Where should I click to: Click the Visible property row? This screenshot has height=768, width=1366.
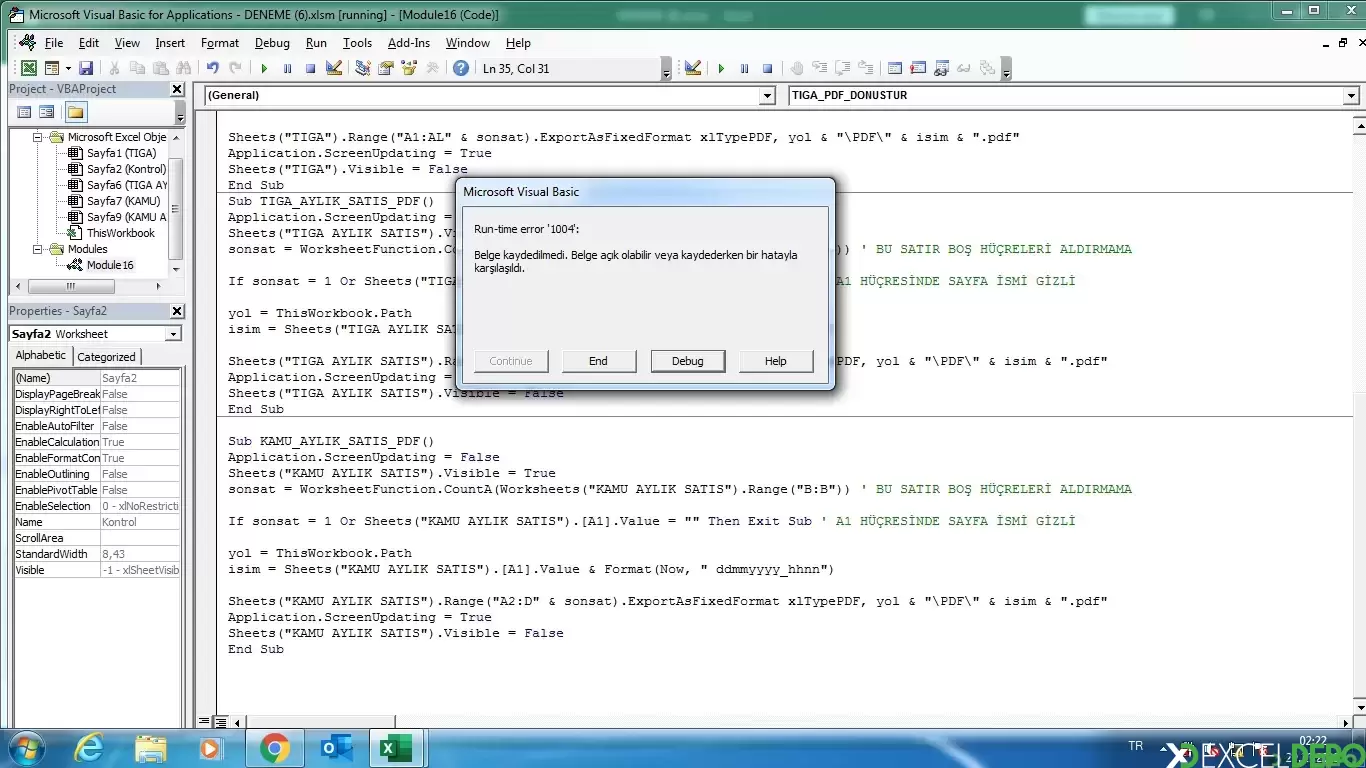97,570
